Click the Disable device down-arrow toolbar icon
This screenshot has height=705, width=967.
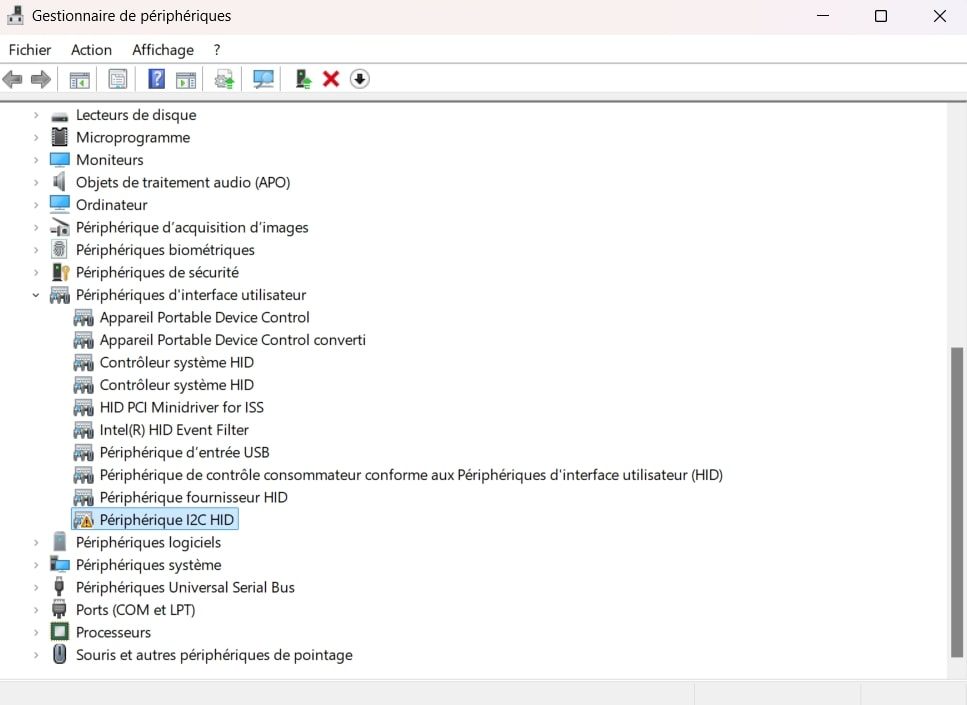pos(359,79)
